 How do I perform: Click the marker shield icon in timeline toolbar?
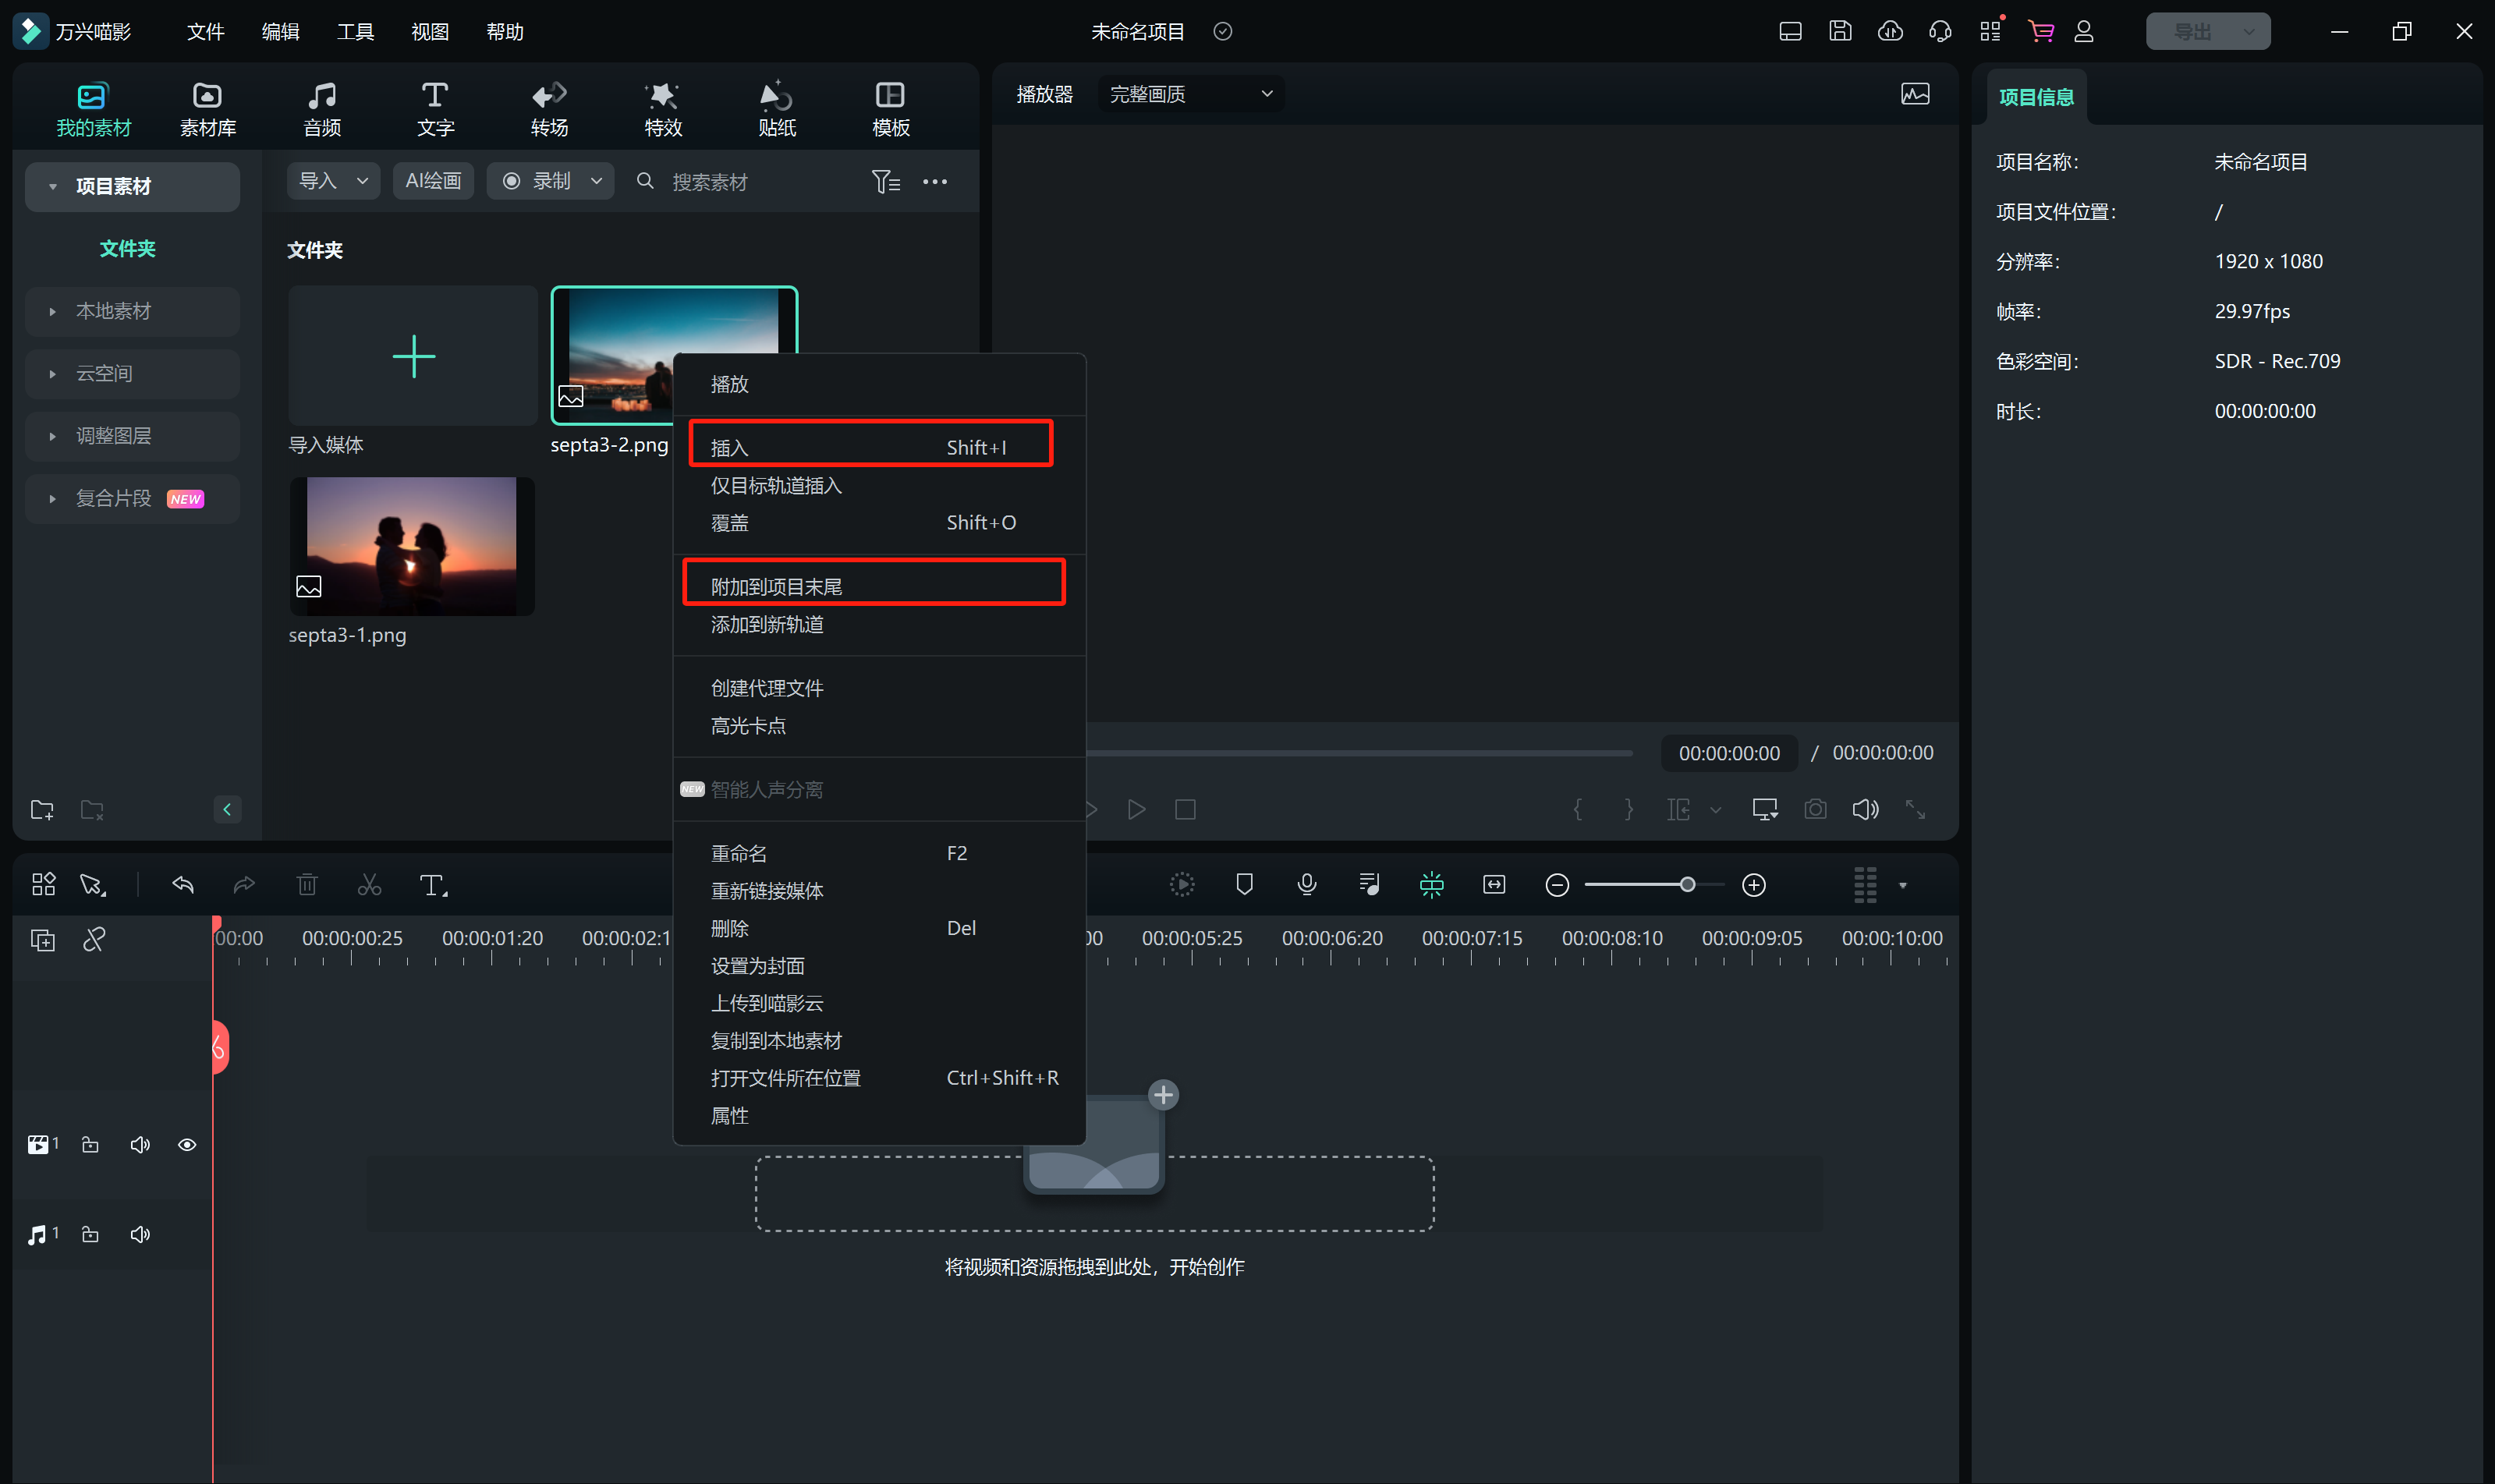pyautogui.click(x=1244, y=885)
